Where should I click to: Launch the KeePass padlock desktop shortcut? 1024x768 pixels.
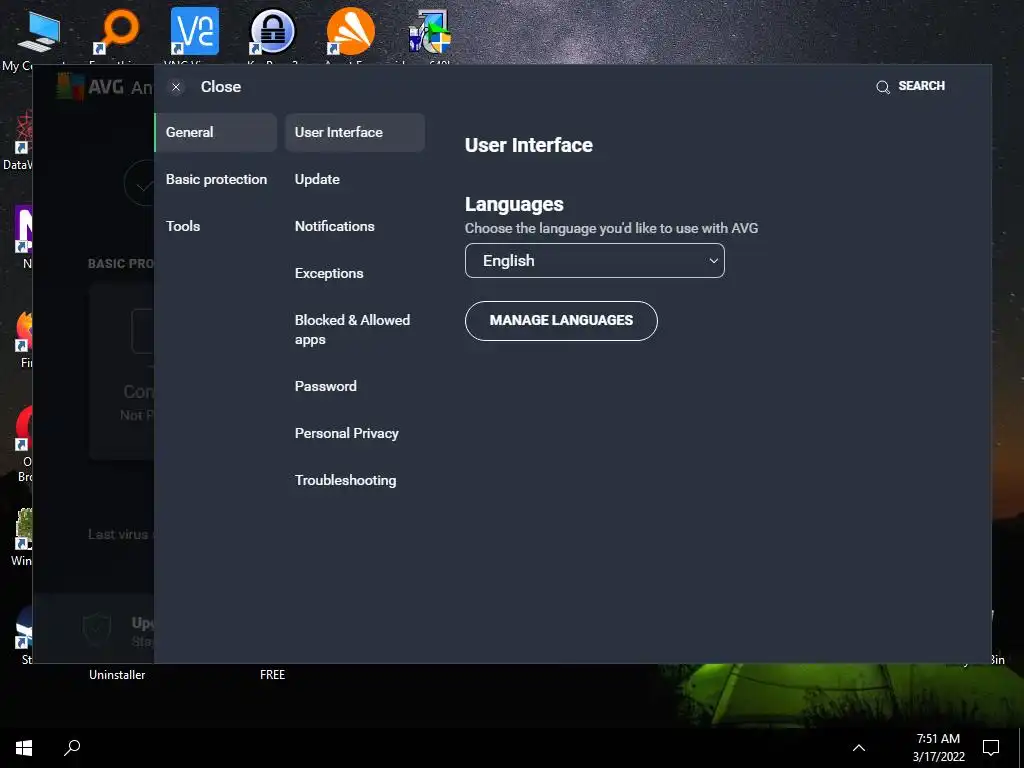pos(272,31)
